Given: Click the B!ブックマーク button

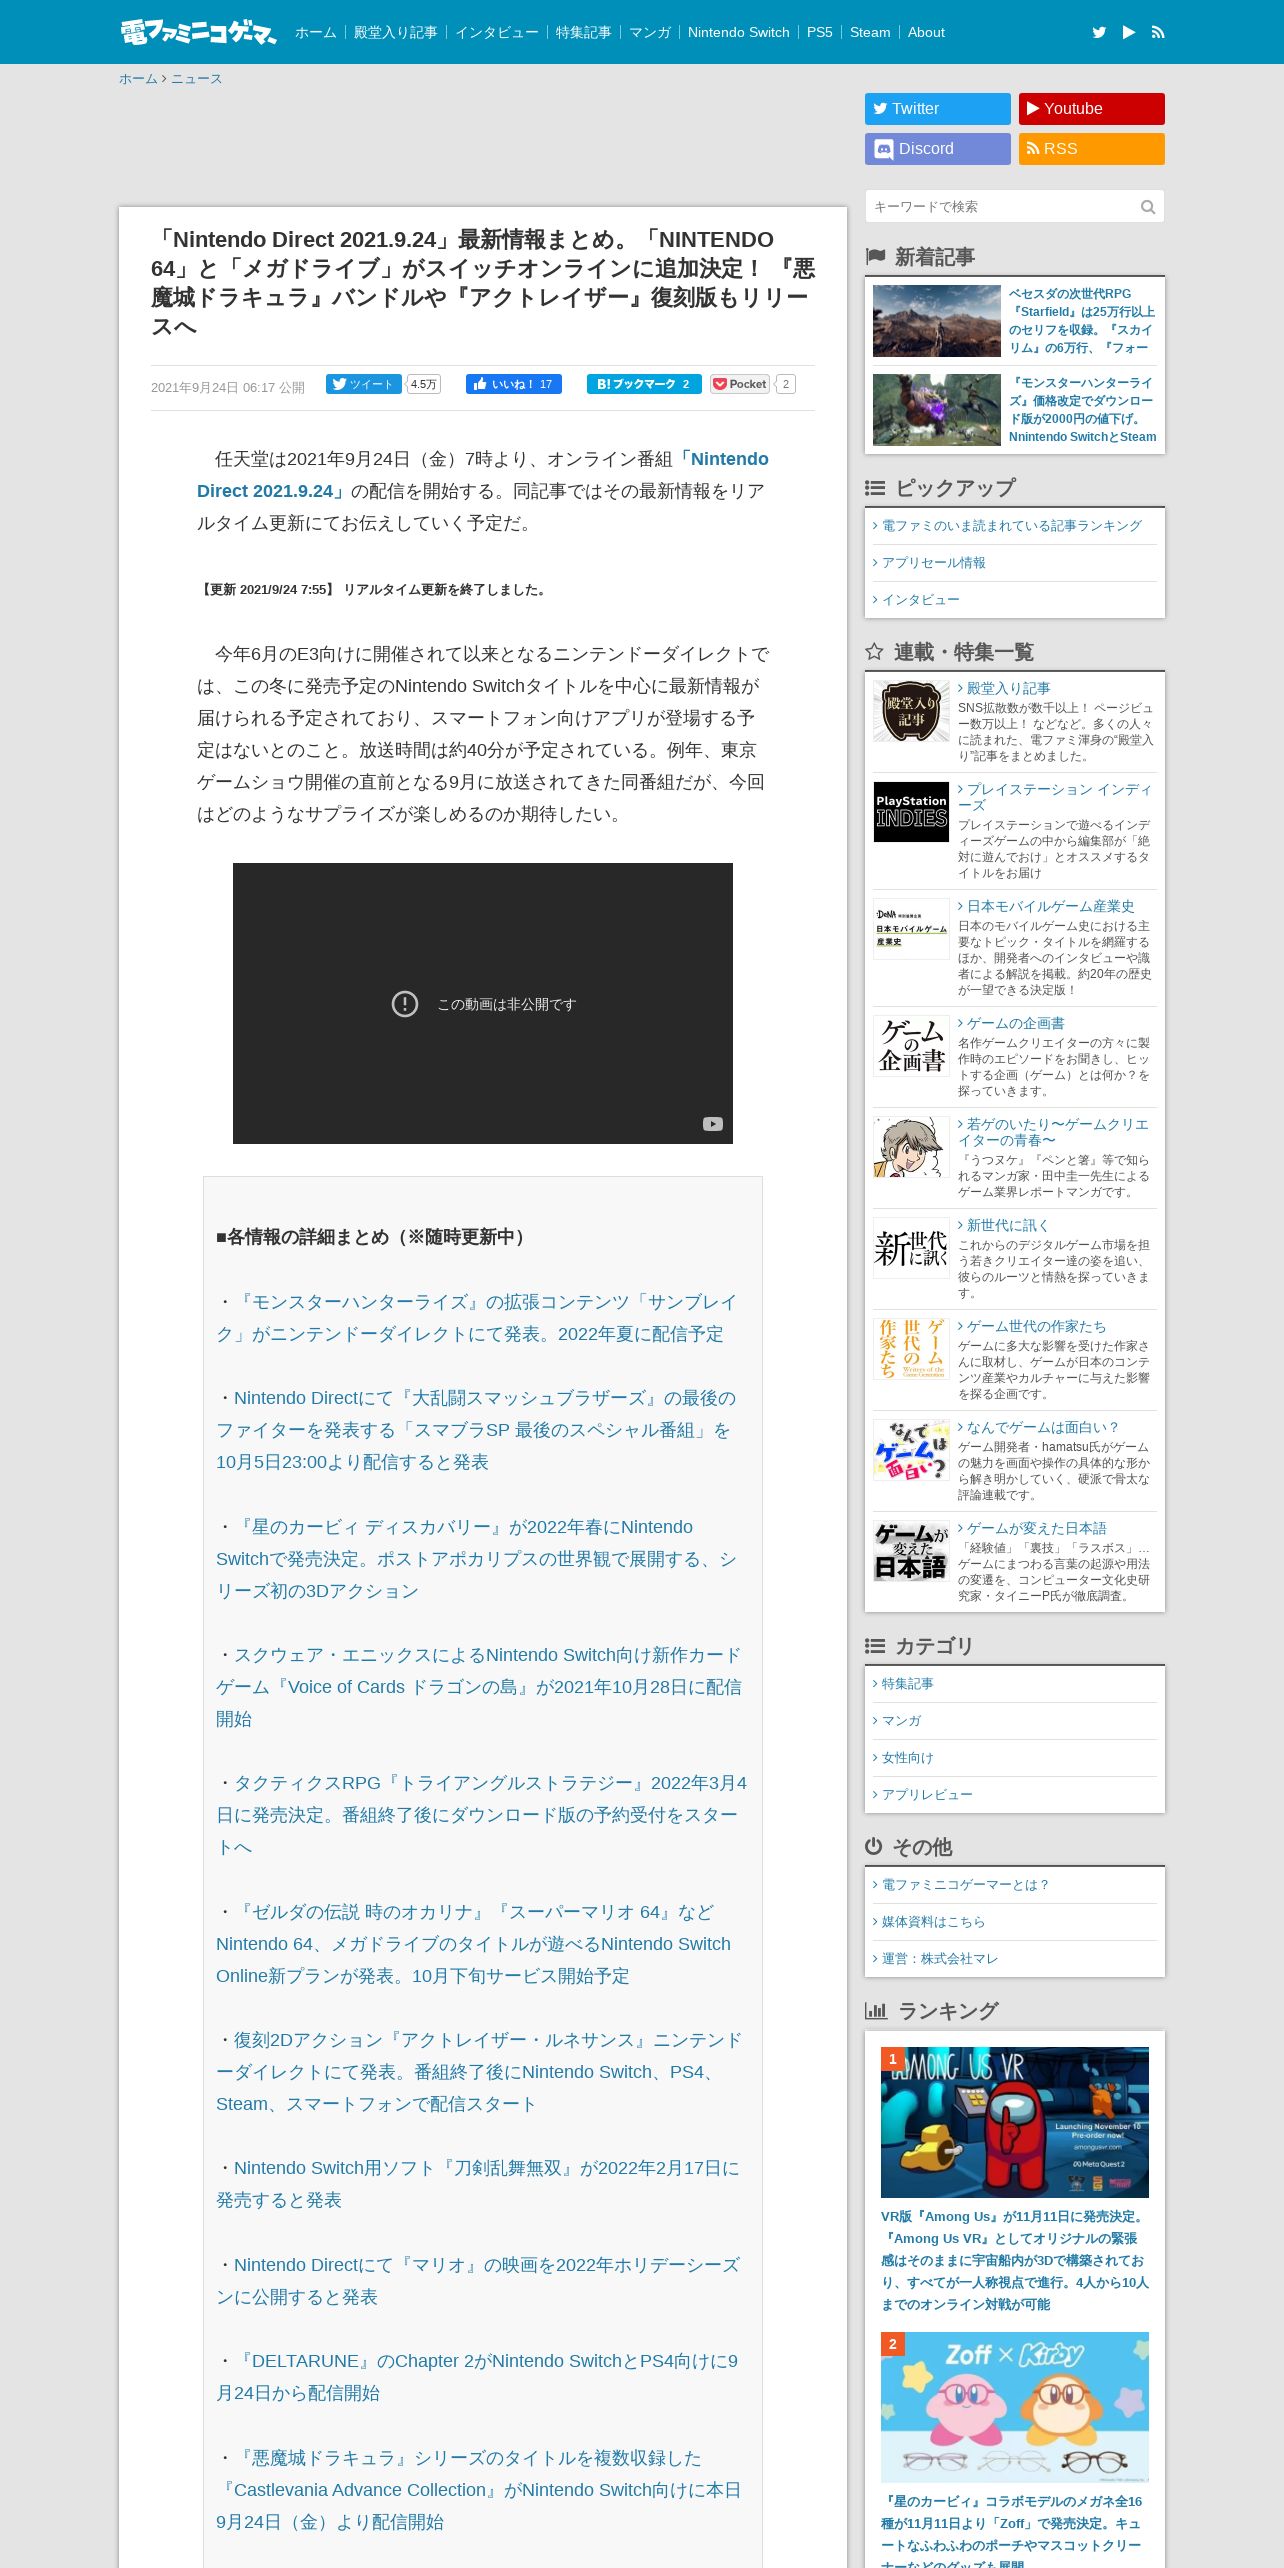Looking at the screenshot, I should click(x=644, y=384).
